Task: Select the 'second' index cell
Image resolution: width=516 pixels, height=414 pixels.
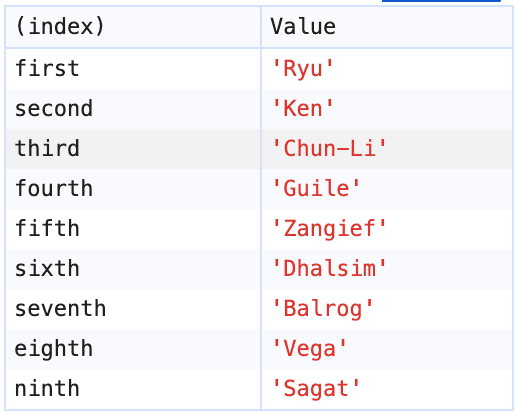Action: pos(133,109)
